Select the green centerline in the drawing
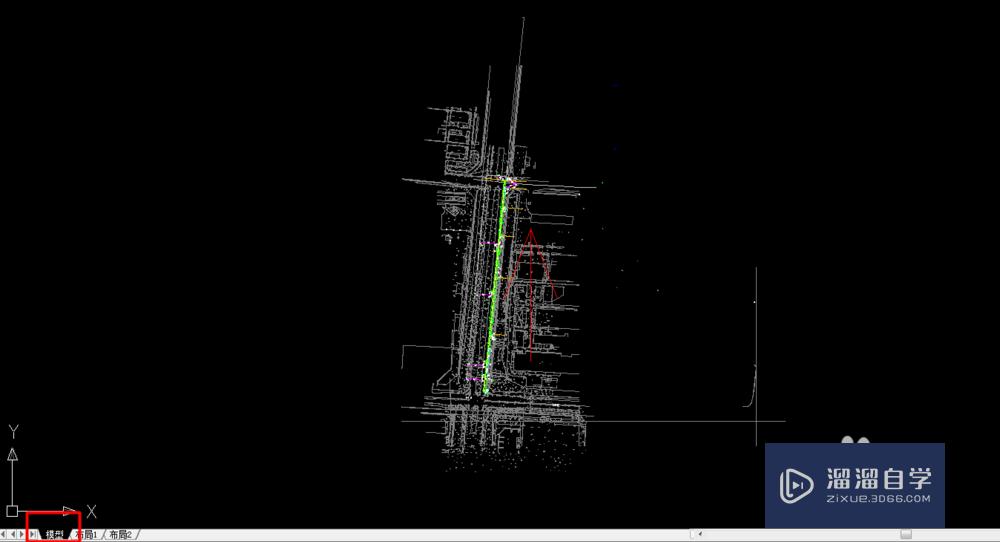The height and width of the screenshot is (542, 1000). pyautogui.click(x=495, y=287)
